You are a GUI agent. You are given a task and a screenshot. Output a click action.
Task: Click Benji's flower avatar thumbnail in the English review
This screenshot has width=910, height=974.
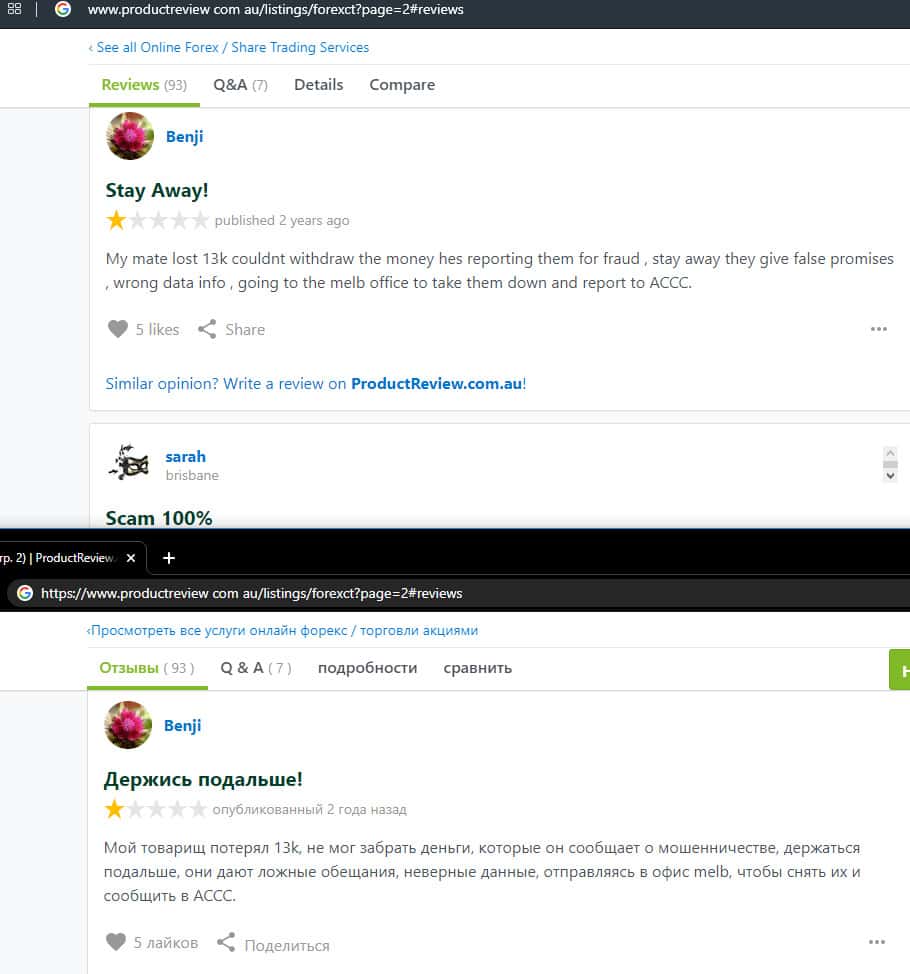click(130, 136)
